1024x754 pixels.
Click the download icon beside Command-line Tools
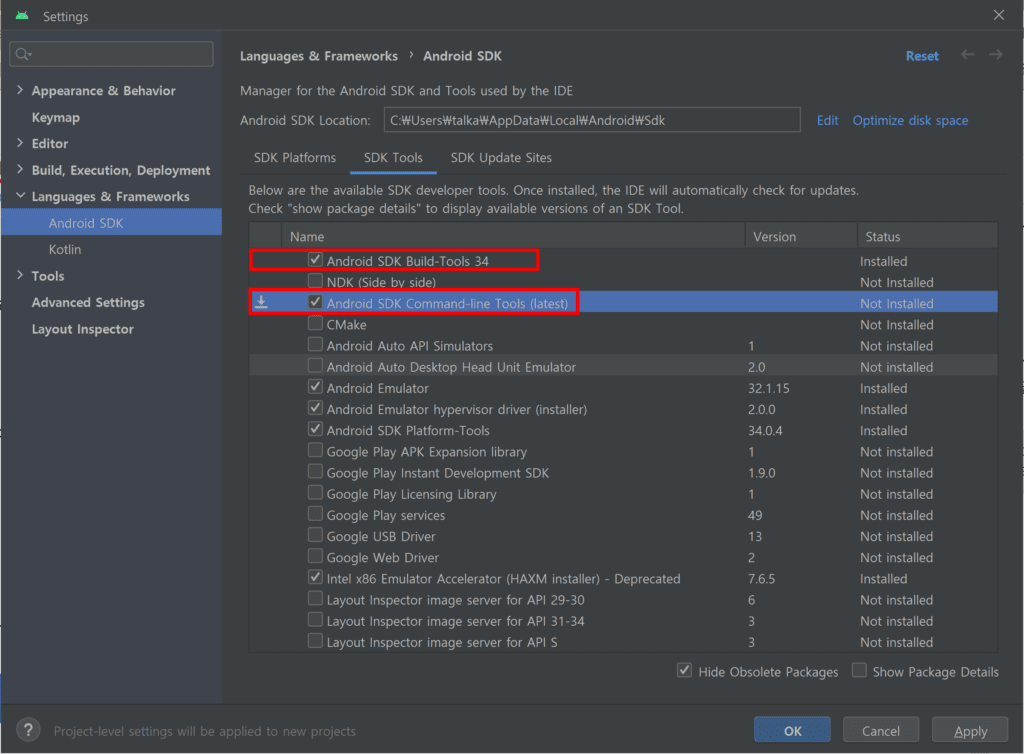coord(261,302)
